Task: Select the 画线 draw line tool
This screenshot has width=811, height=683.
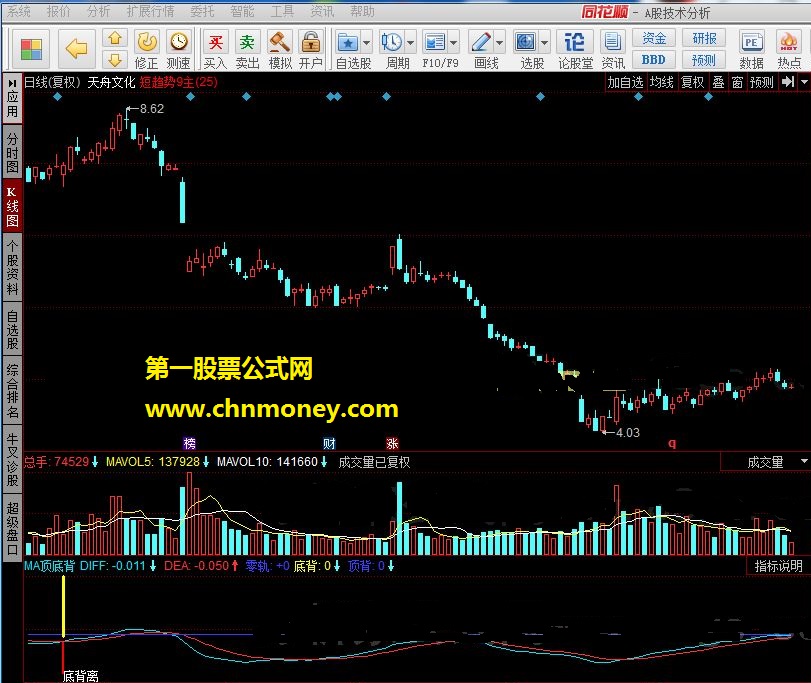Action: coord(481,43)
